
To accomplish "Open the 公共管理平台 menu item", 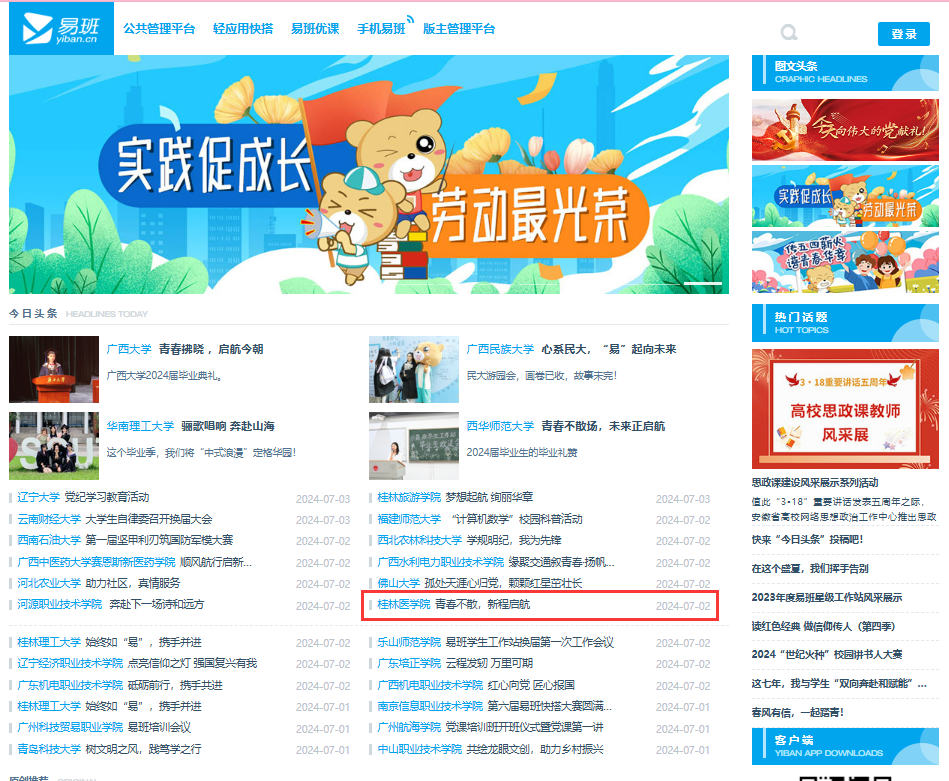I will click(x=159, y=29).
